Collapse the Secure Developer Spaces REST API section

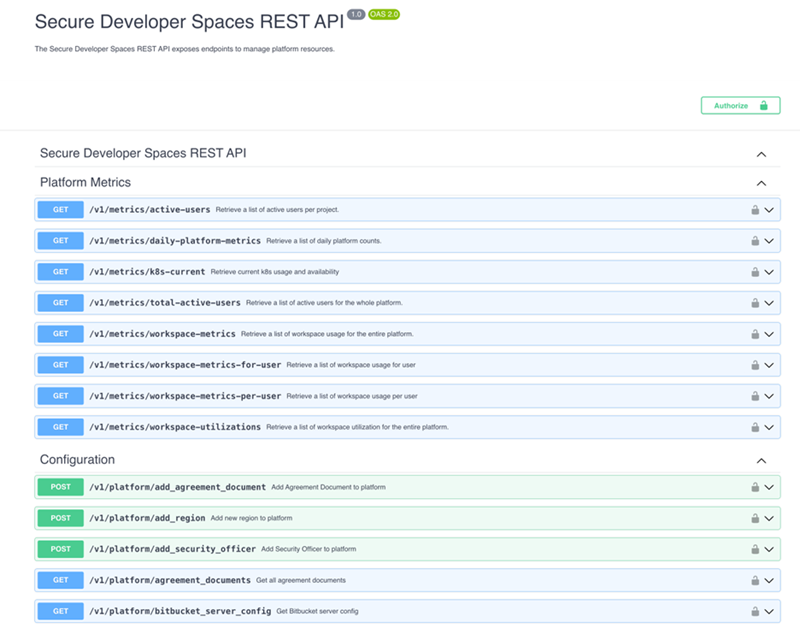(762, 153)
